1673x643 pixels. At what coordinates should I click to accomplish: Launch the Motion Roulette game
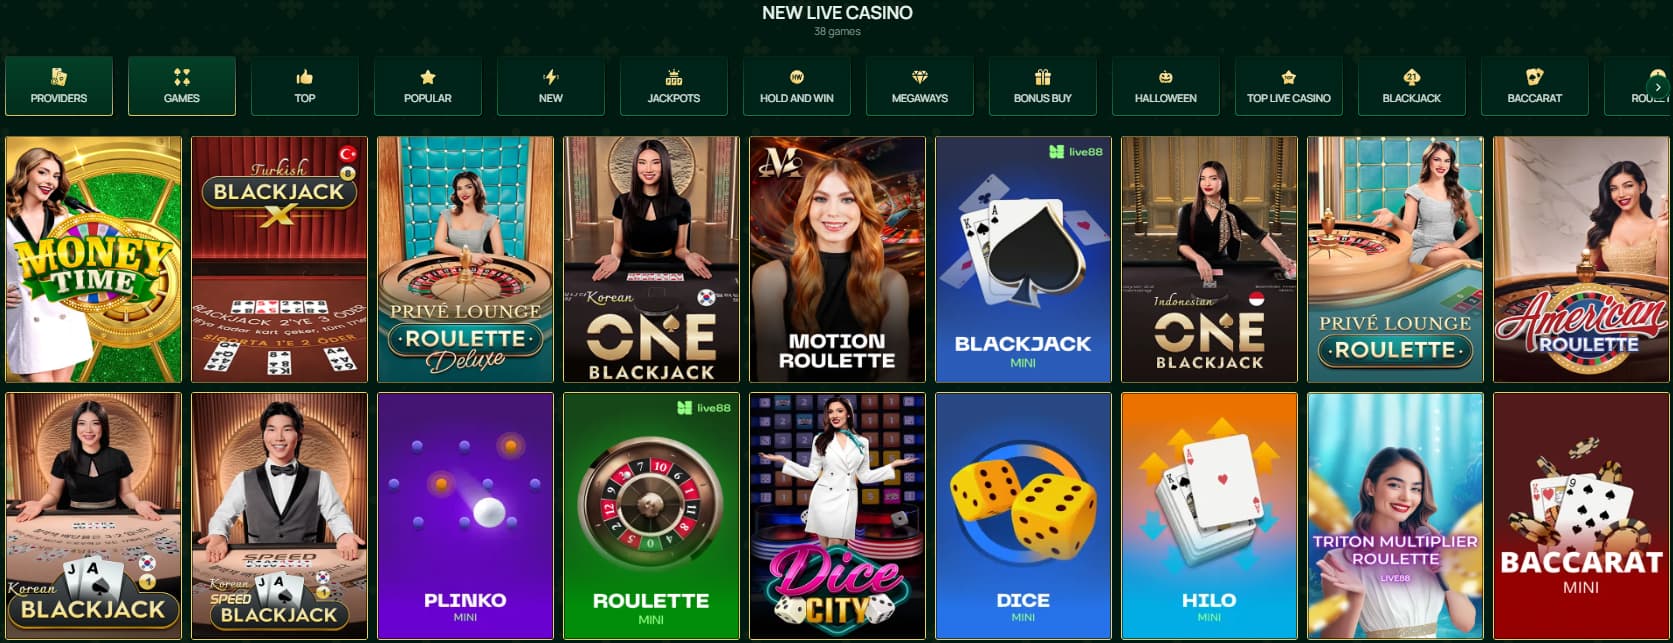pos(838,260)
